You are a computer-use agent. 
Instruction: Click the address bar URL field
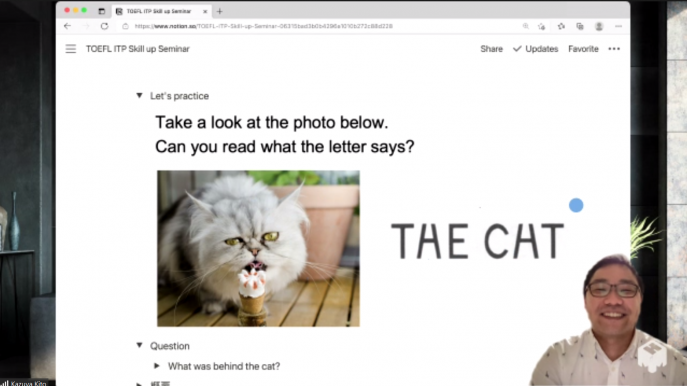(320, 26)
